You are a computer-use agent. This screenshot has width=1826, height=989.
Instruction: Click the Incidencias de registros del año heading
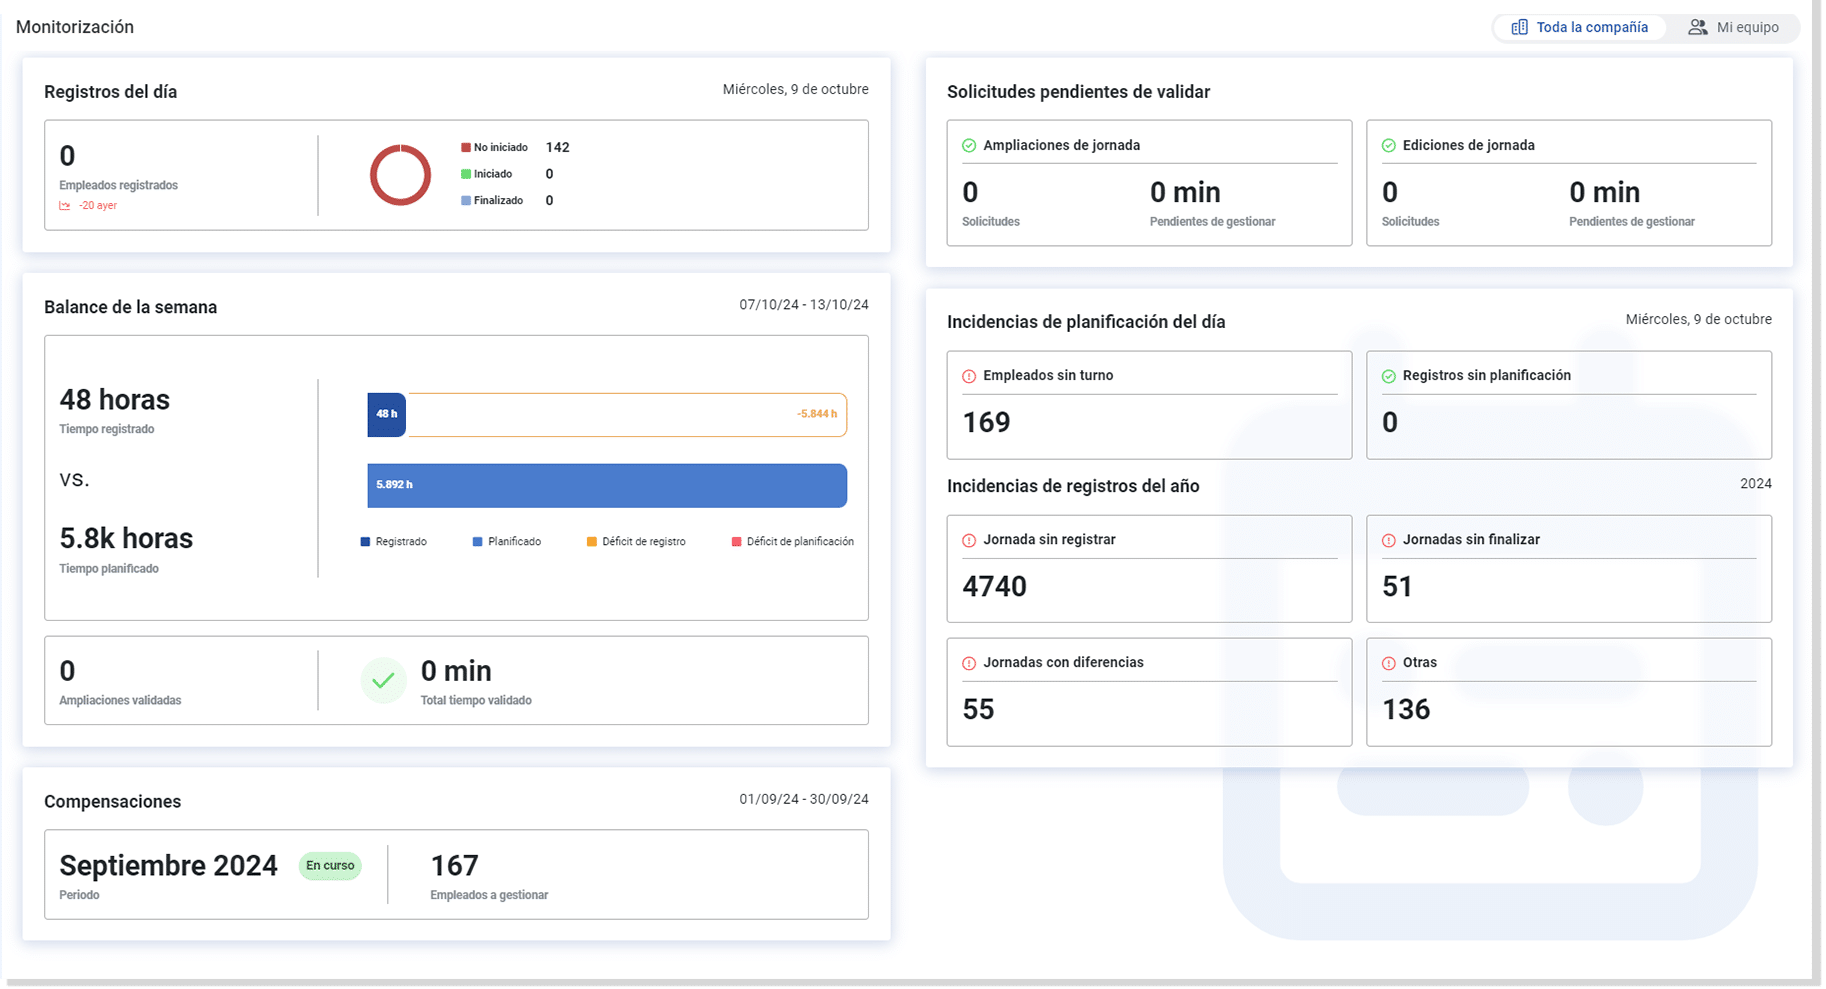coord(1073,486)
